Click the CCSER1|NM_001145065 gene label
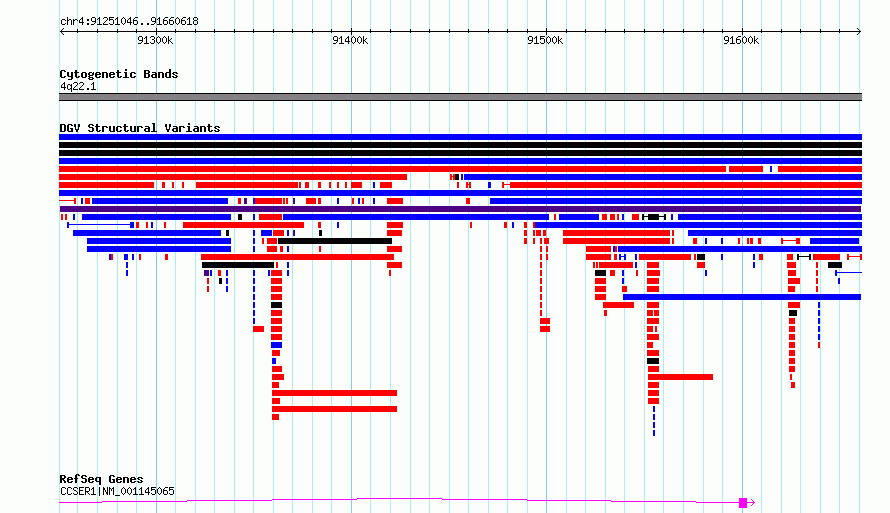This screenshot has height=513, width=890. [x=117, y=491]
